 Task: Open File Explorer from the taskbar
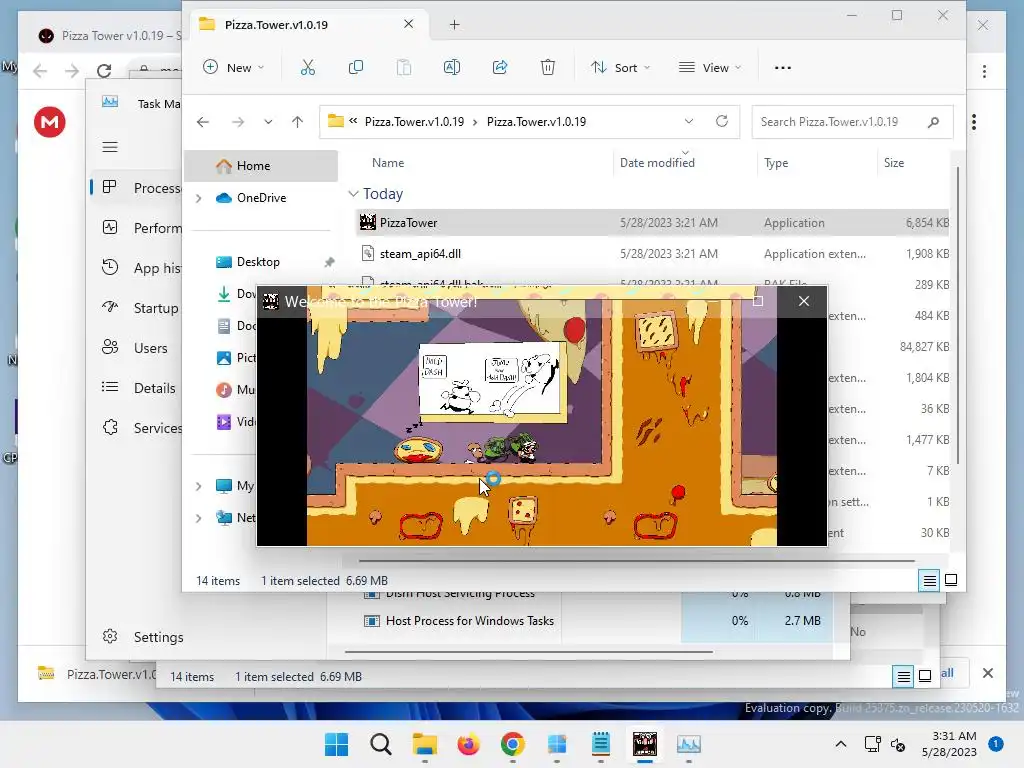point(424,744)
